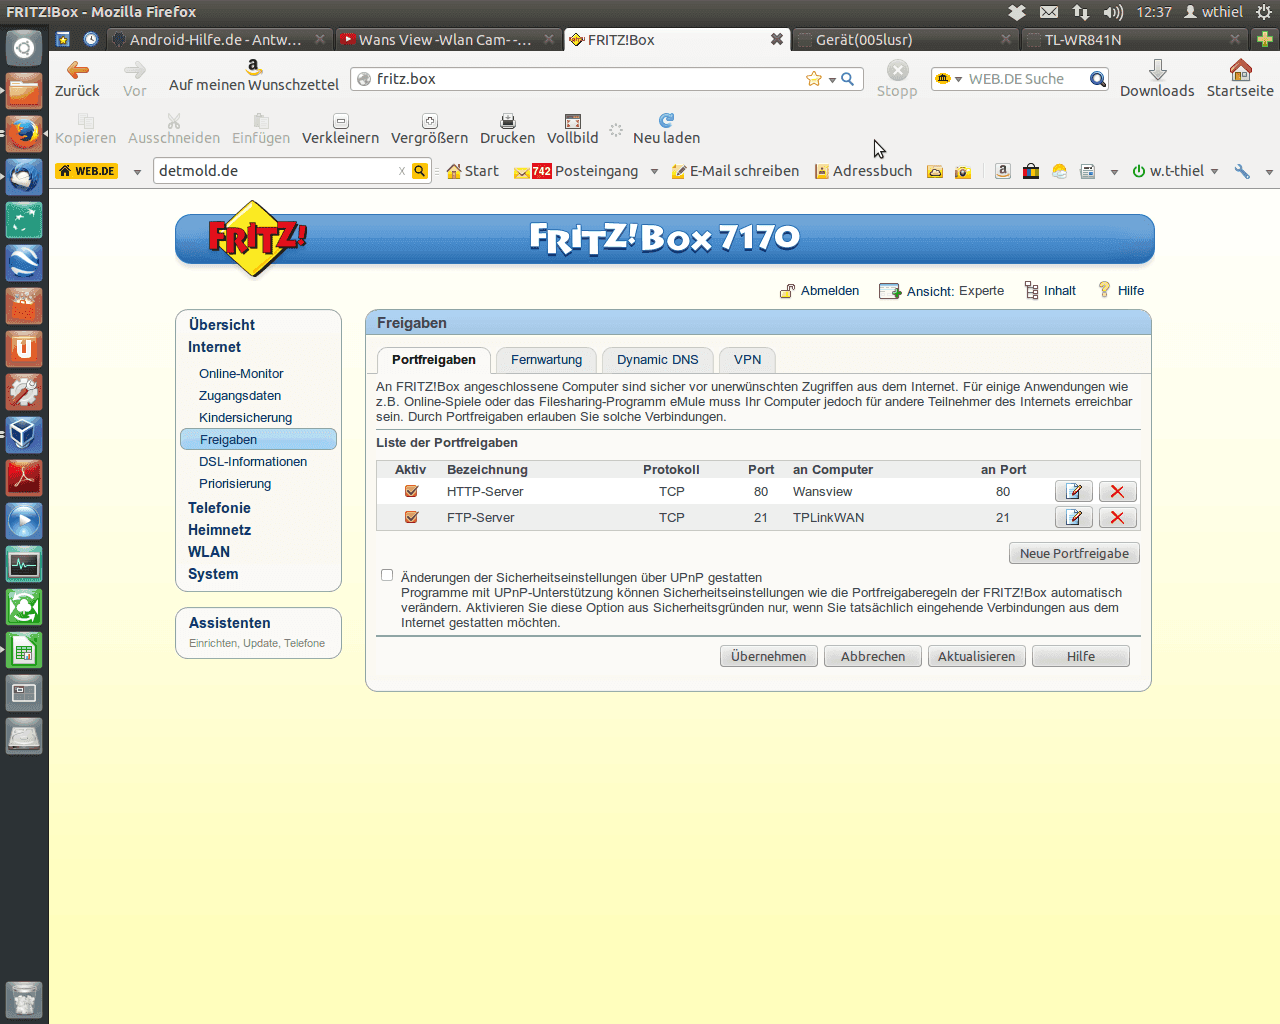
Task: Click the WEB.DE Suche magnifier icon
Action: click(x=1097, y=79)
